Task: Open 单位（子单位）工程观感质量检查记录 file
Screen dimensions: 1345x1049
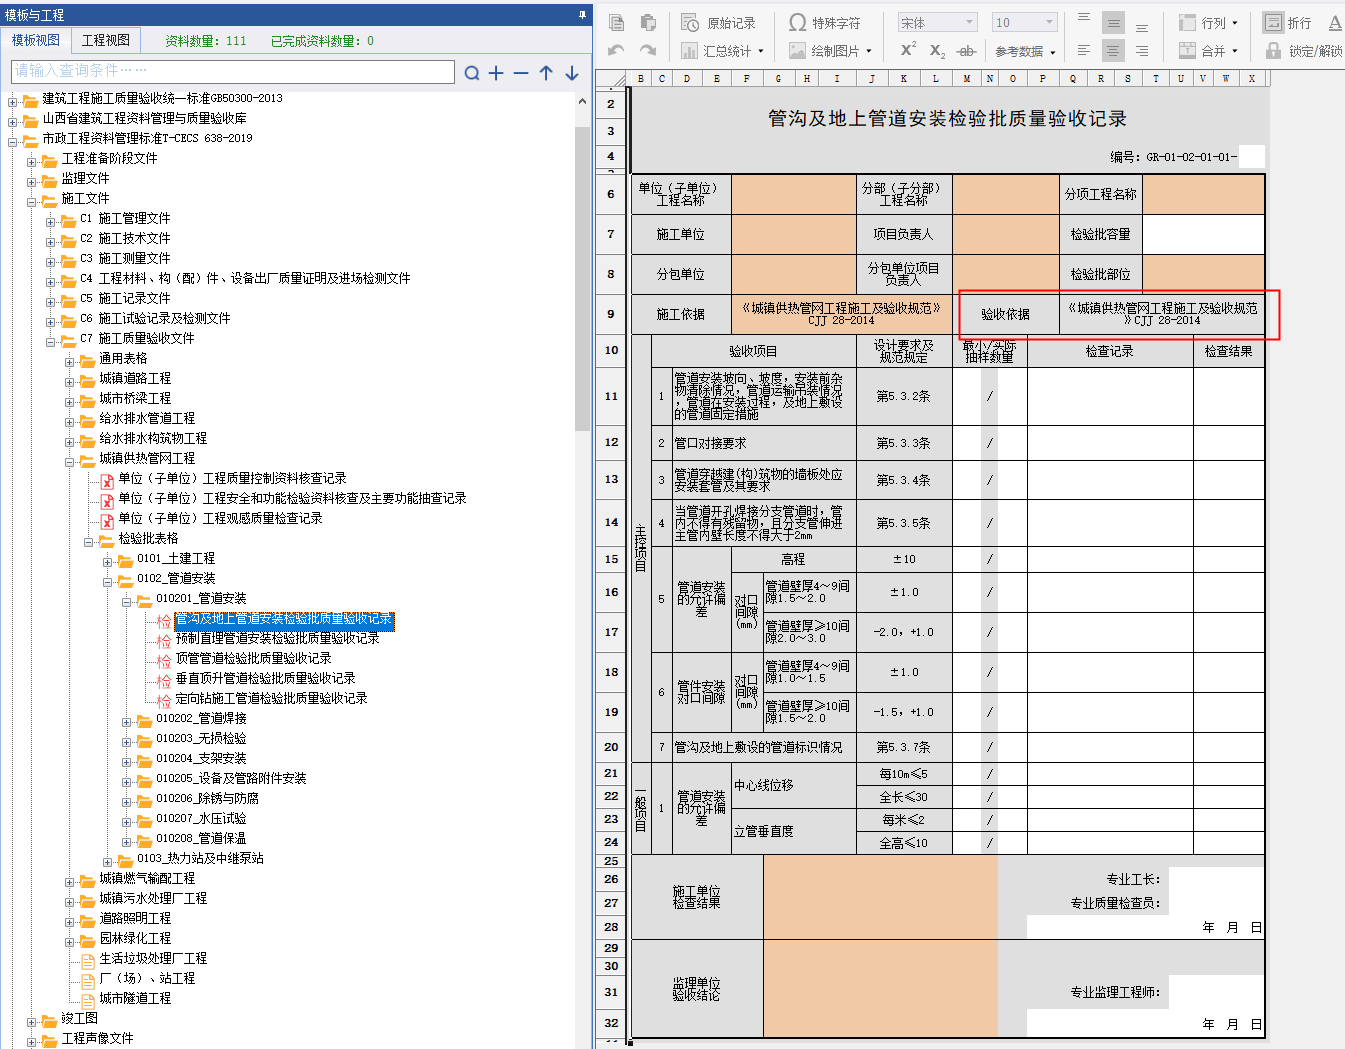Action: click(x=220, y=519)
